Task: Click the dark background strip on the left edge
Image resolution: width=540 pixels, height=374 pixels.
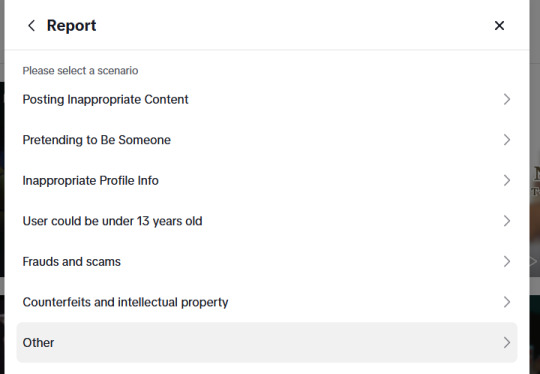Action: click(x=2, y=187)
